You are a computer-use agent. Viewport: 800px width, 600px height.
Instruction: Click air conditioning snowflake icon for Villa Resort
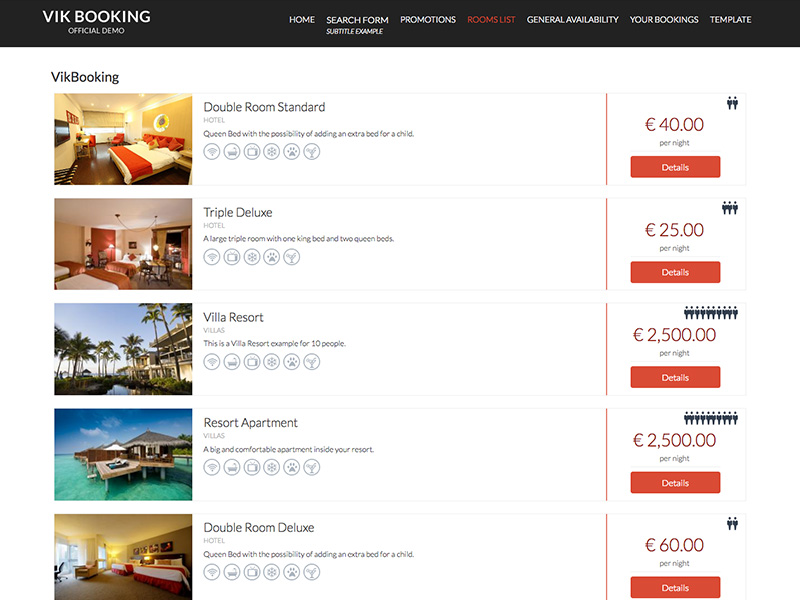[x=272, y=362]
